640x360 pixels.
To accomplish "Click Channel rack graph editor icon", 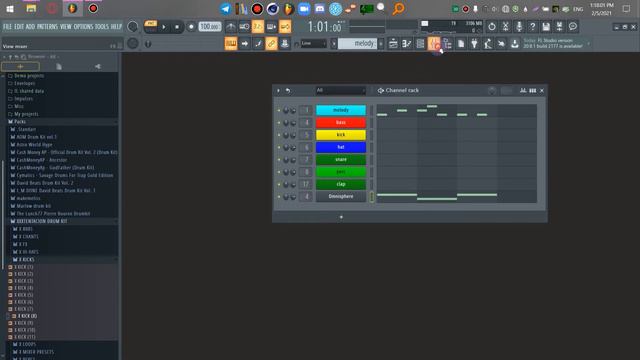I will (x=523, y=91).
